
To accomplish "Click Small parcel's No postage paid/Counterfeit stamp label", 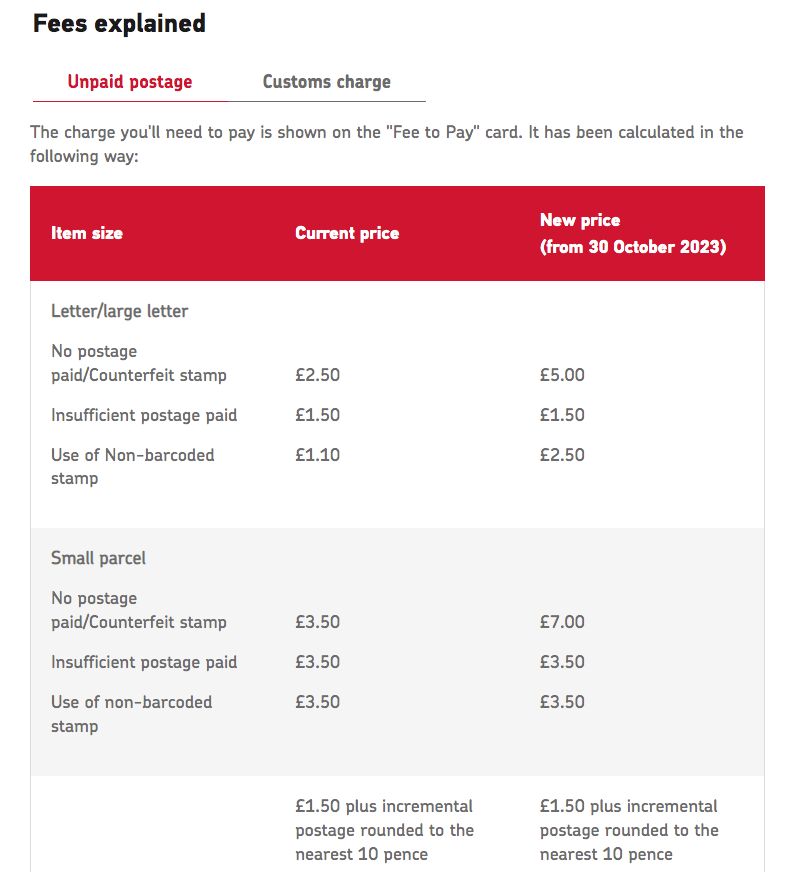I will 139,610.
